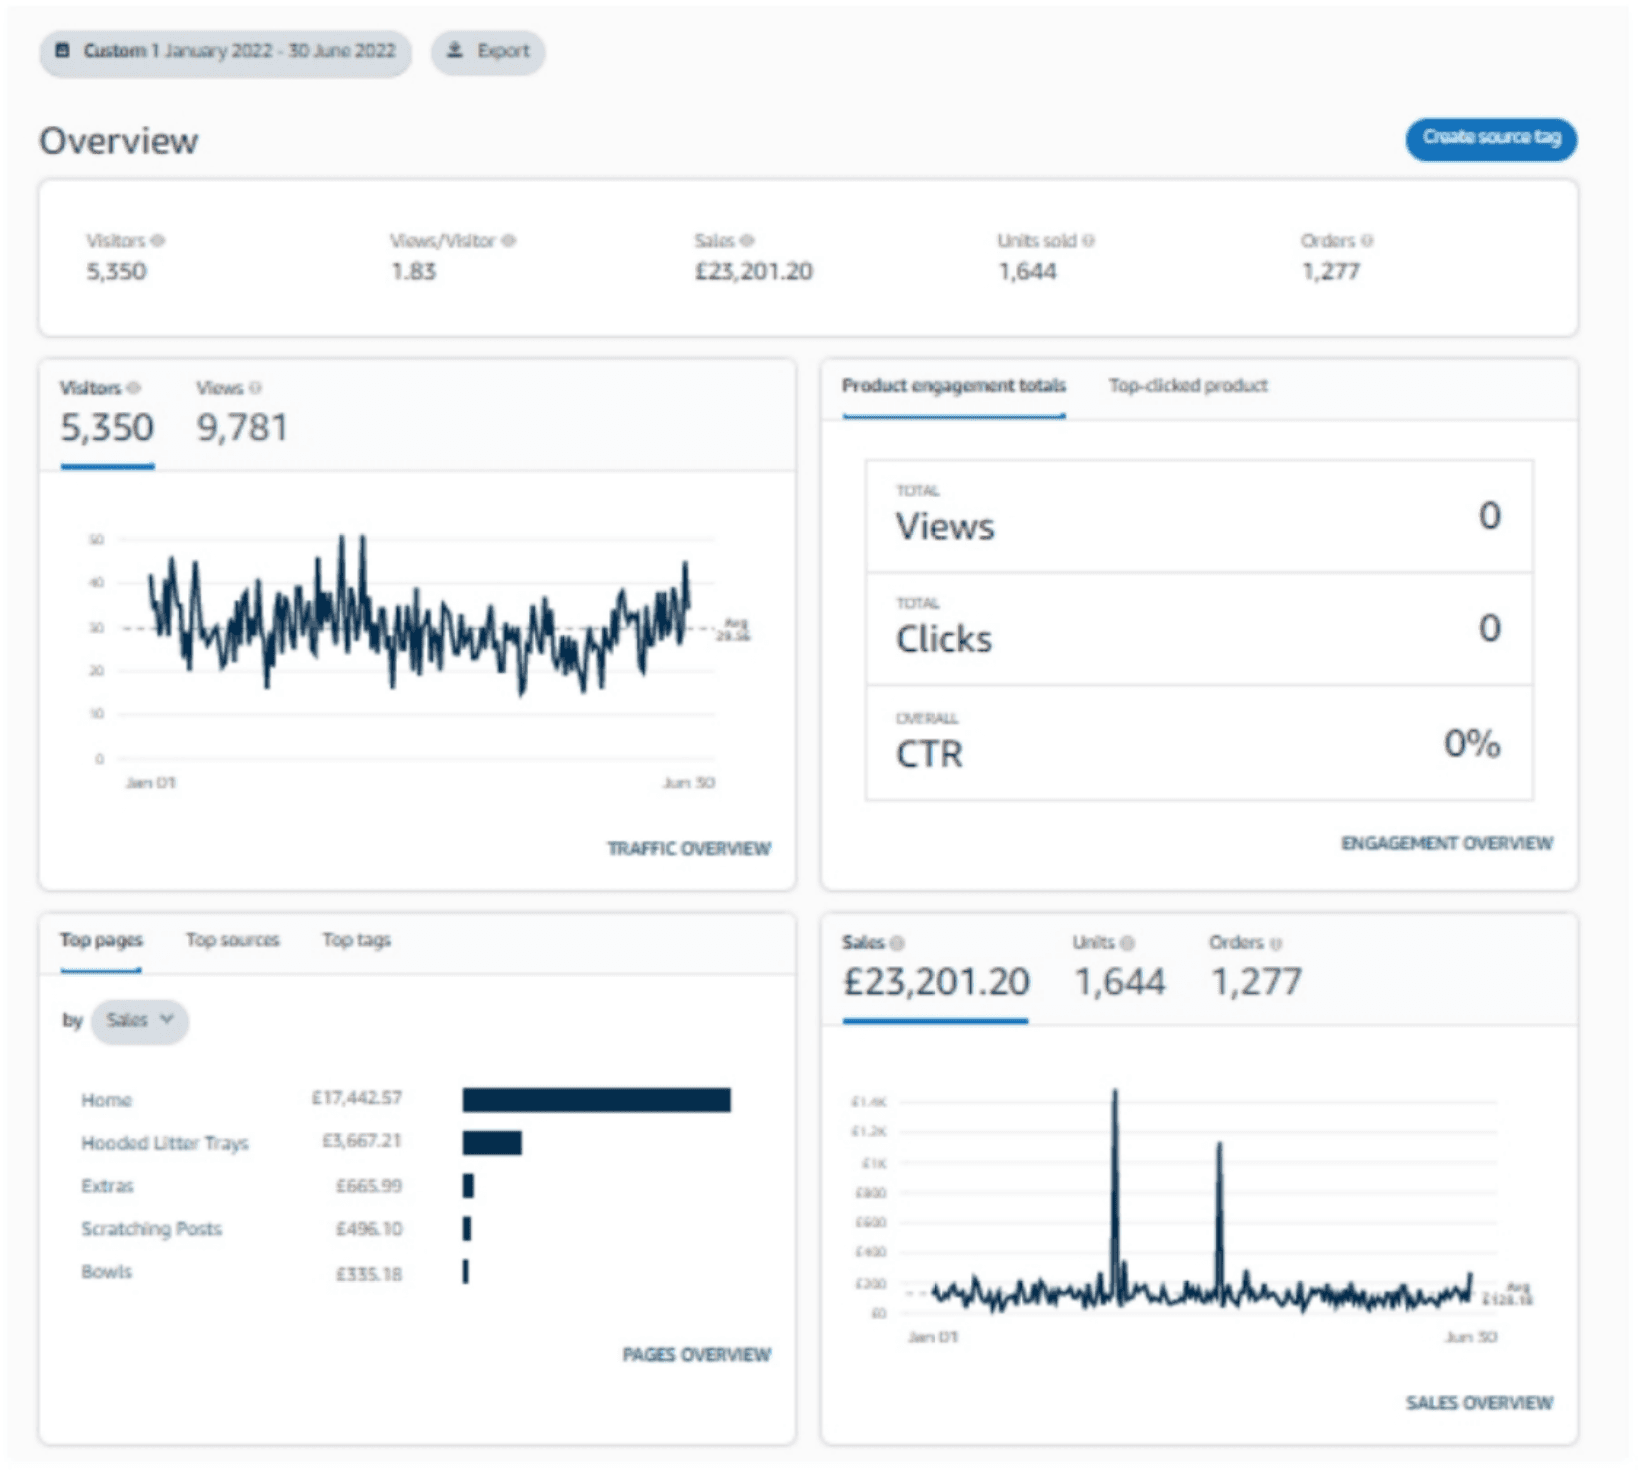Open the SALES OVERVIEW link
This screenshot has height=1478, width=1638.
point(1479,1404)
